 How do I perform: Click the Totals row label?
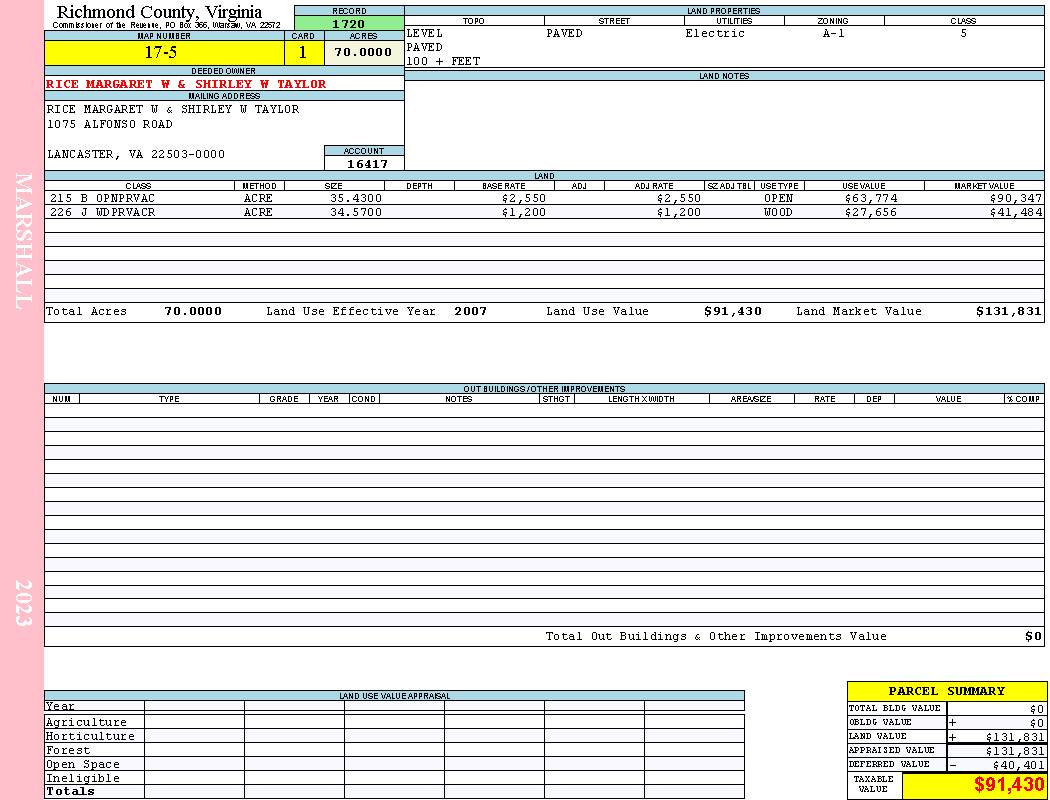tap(70, 791)
